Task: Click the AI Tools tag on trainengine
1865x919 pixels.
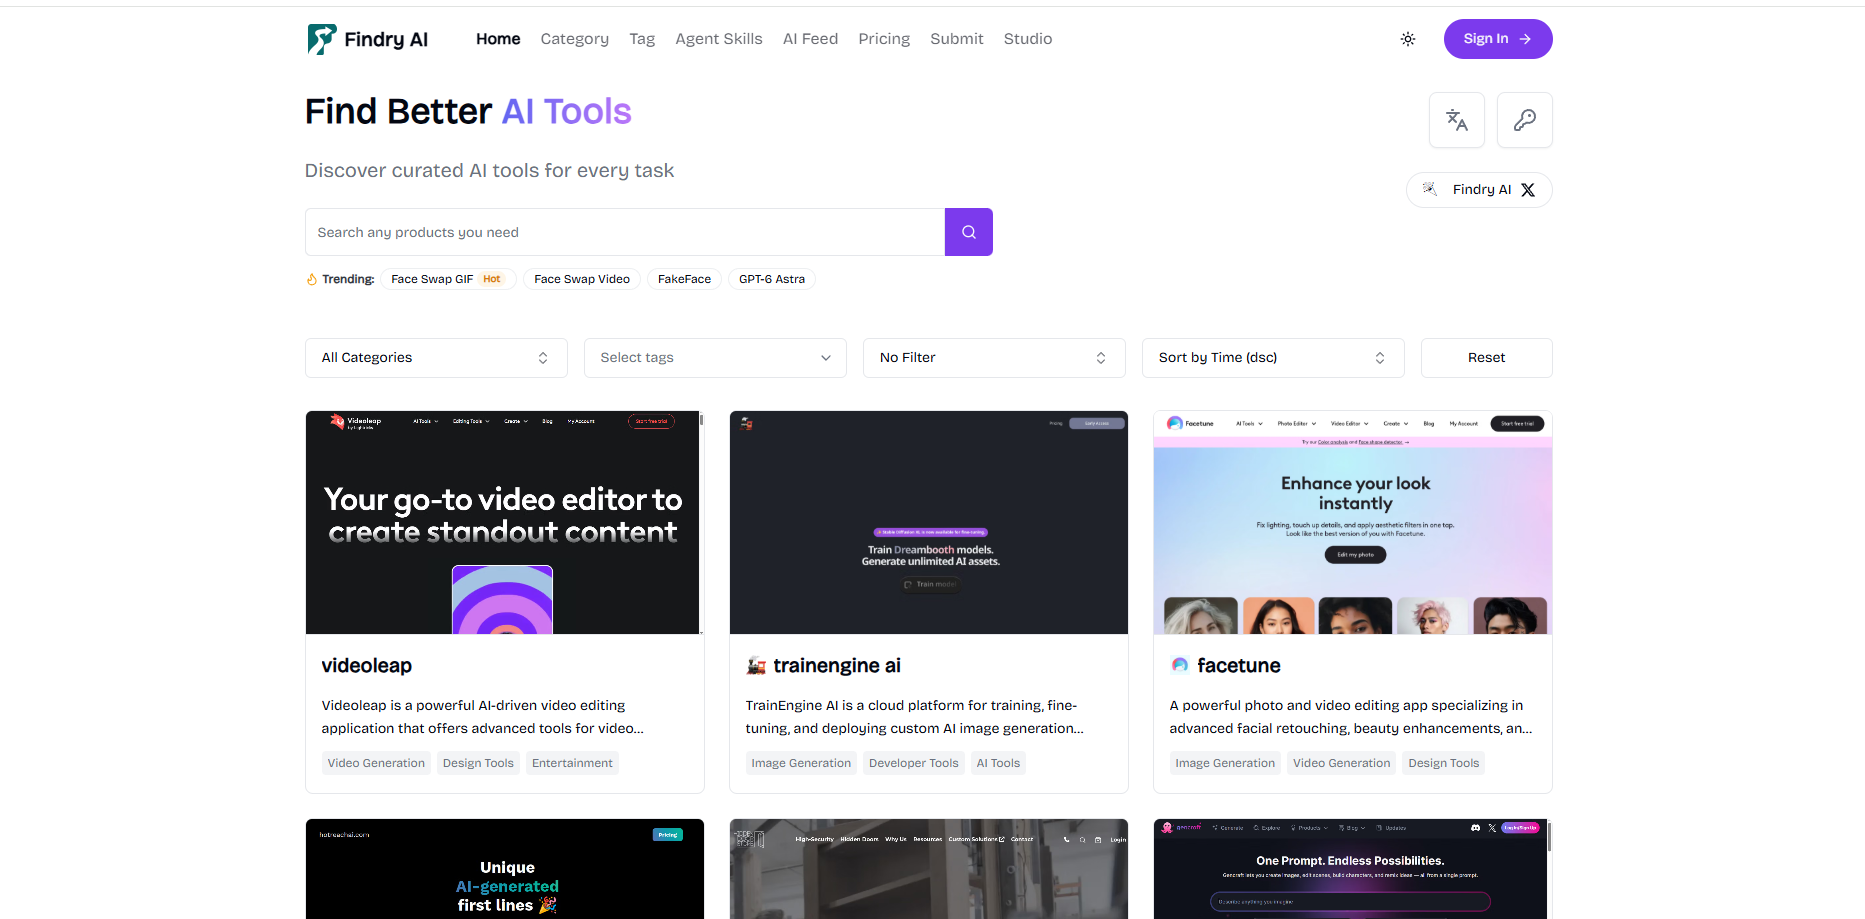Action: [x=998, y=763]
